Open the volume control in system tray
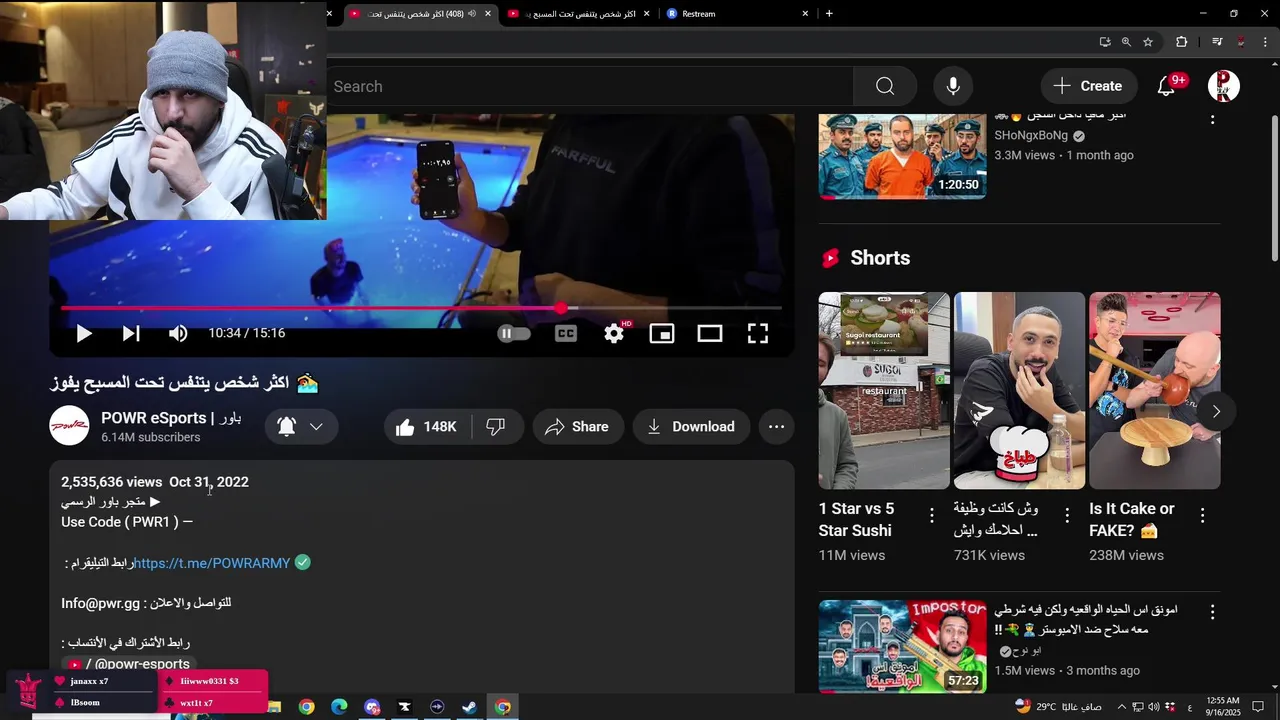This screenshot has height=720, width=1280. click(1155, 707)
